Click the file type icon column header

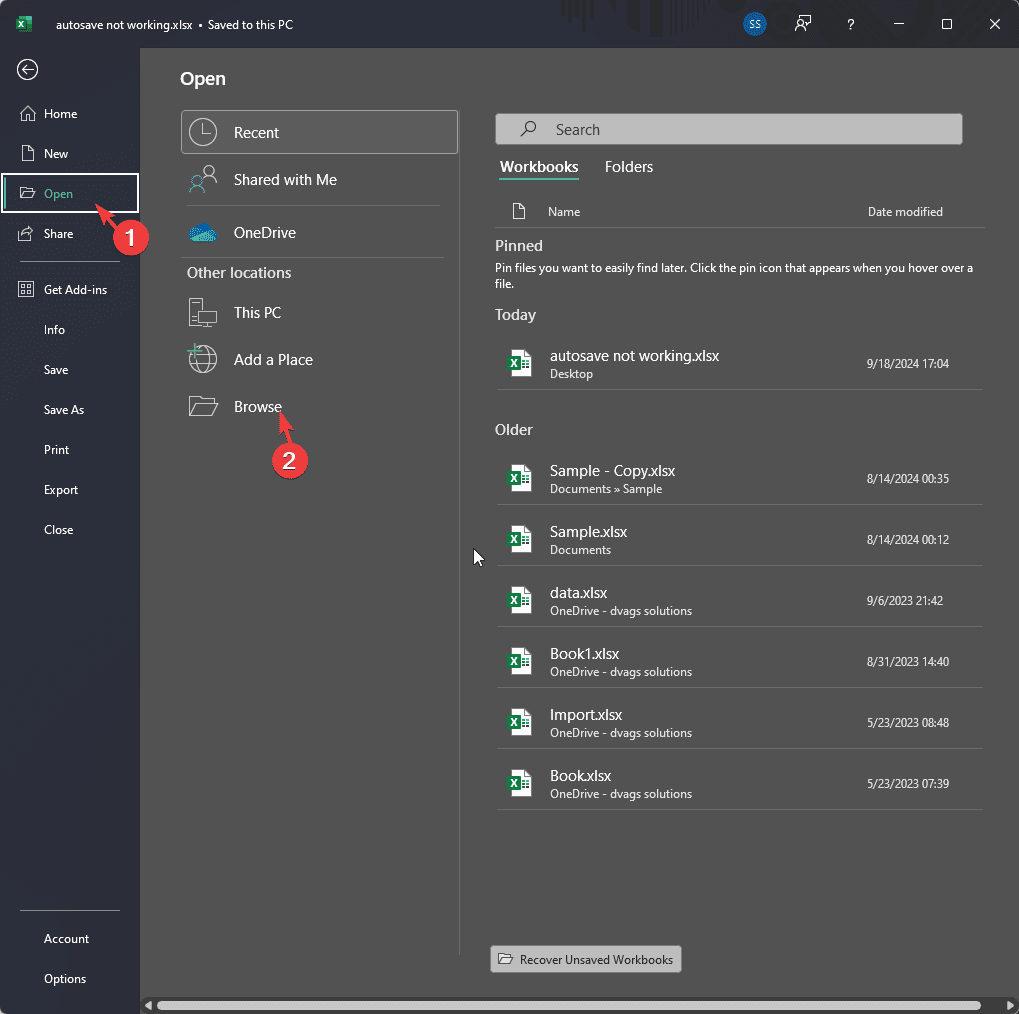pos(519,211)
